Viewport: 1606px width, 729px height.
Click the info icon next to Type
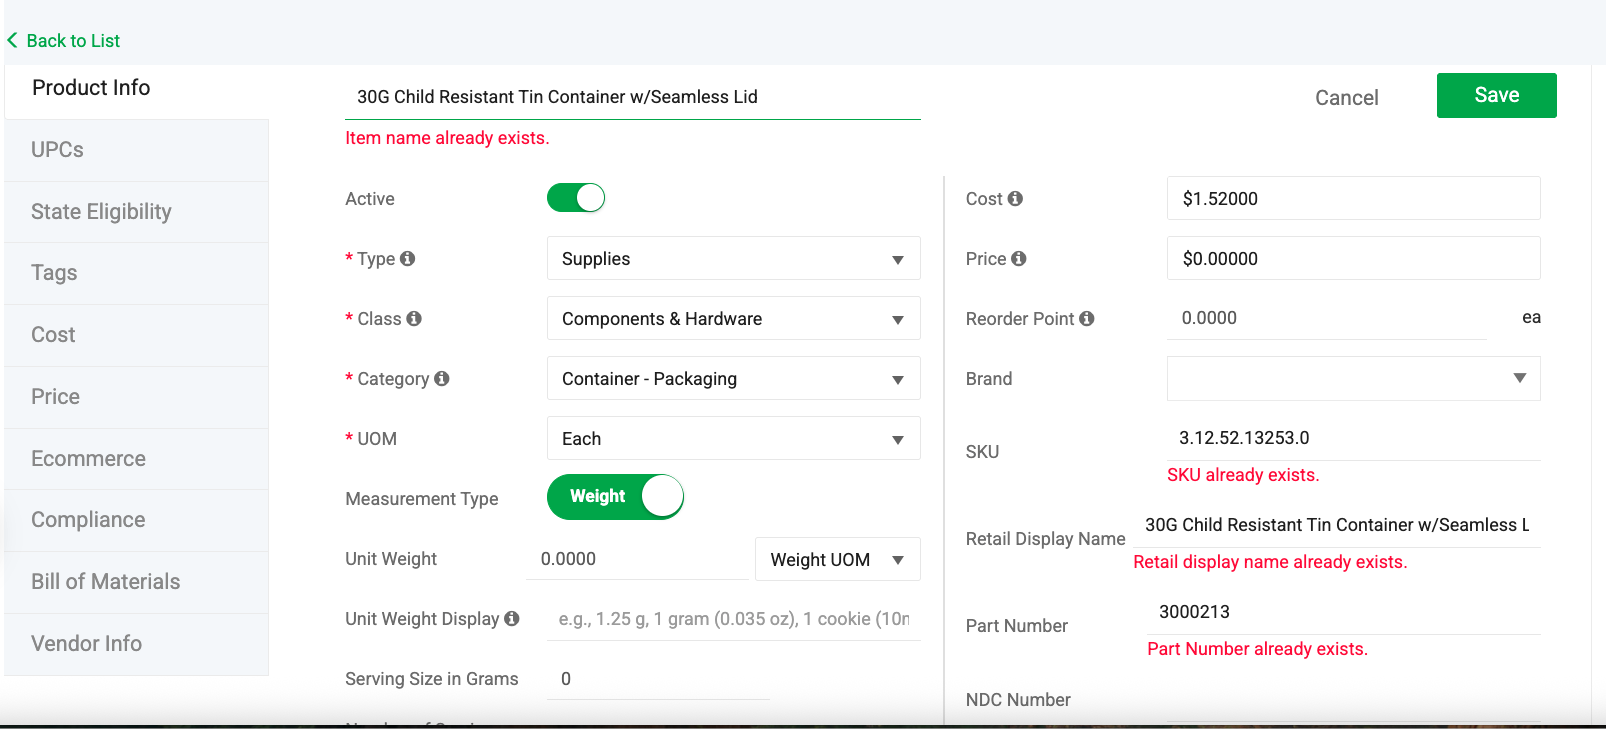tap(407, 258)
